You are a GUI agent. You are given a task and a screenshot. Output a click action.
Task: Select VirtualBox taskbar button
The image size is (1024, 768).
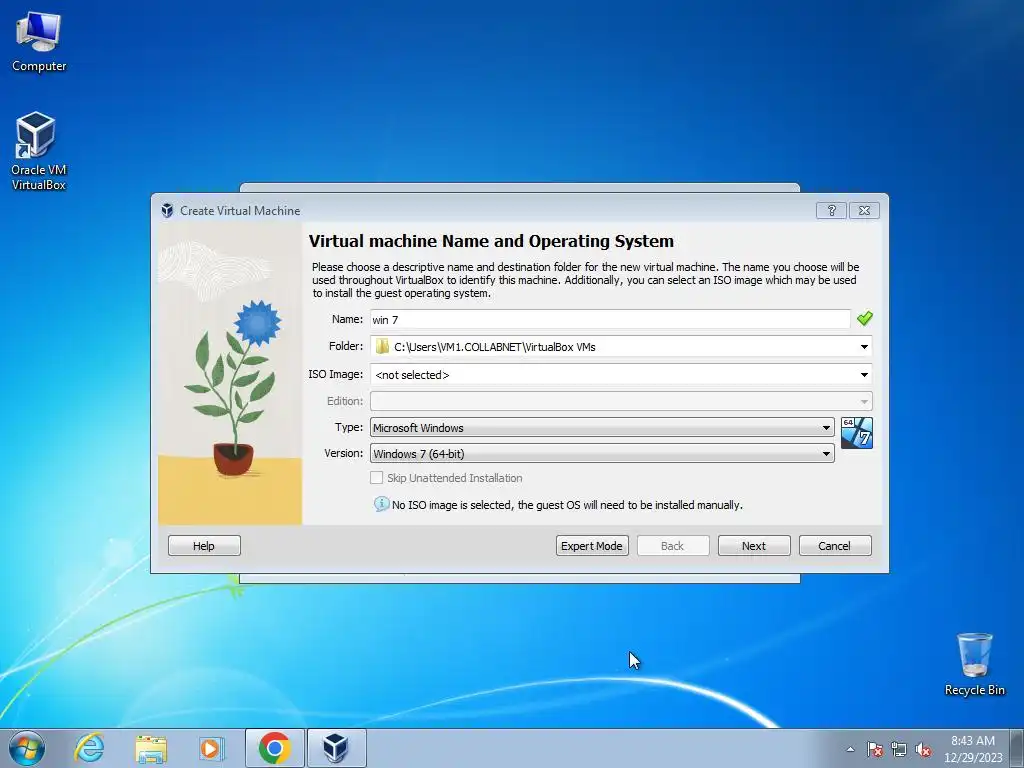click(x=336, y=748)
